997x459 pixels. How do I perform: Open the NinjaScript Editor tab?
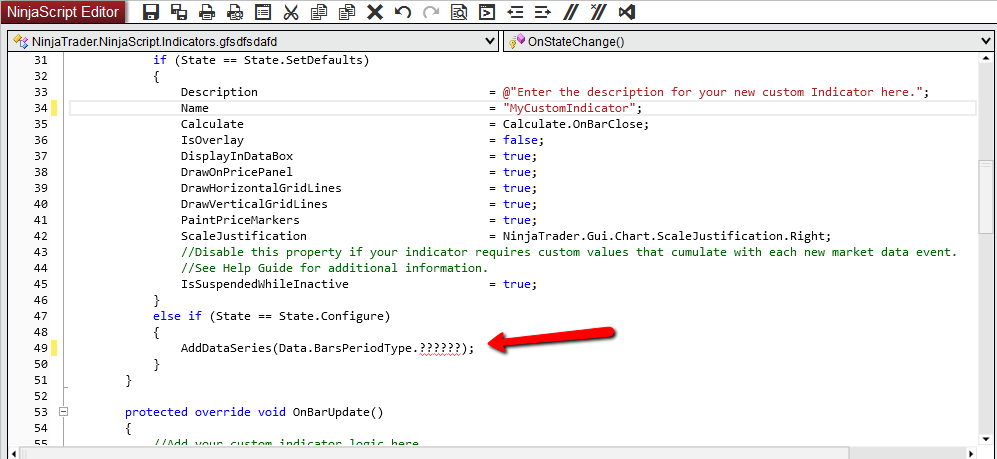[63, 11]
